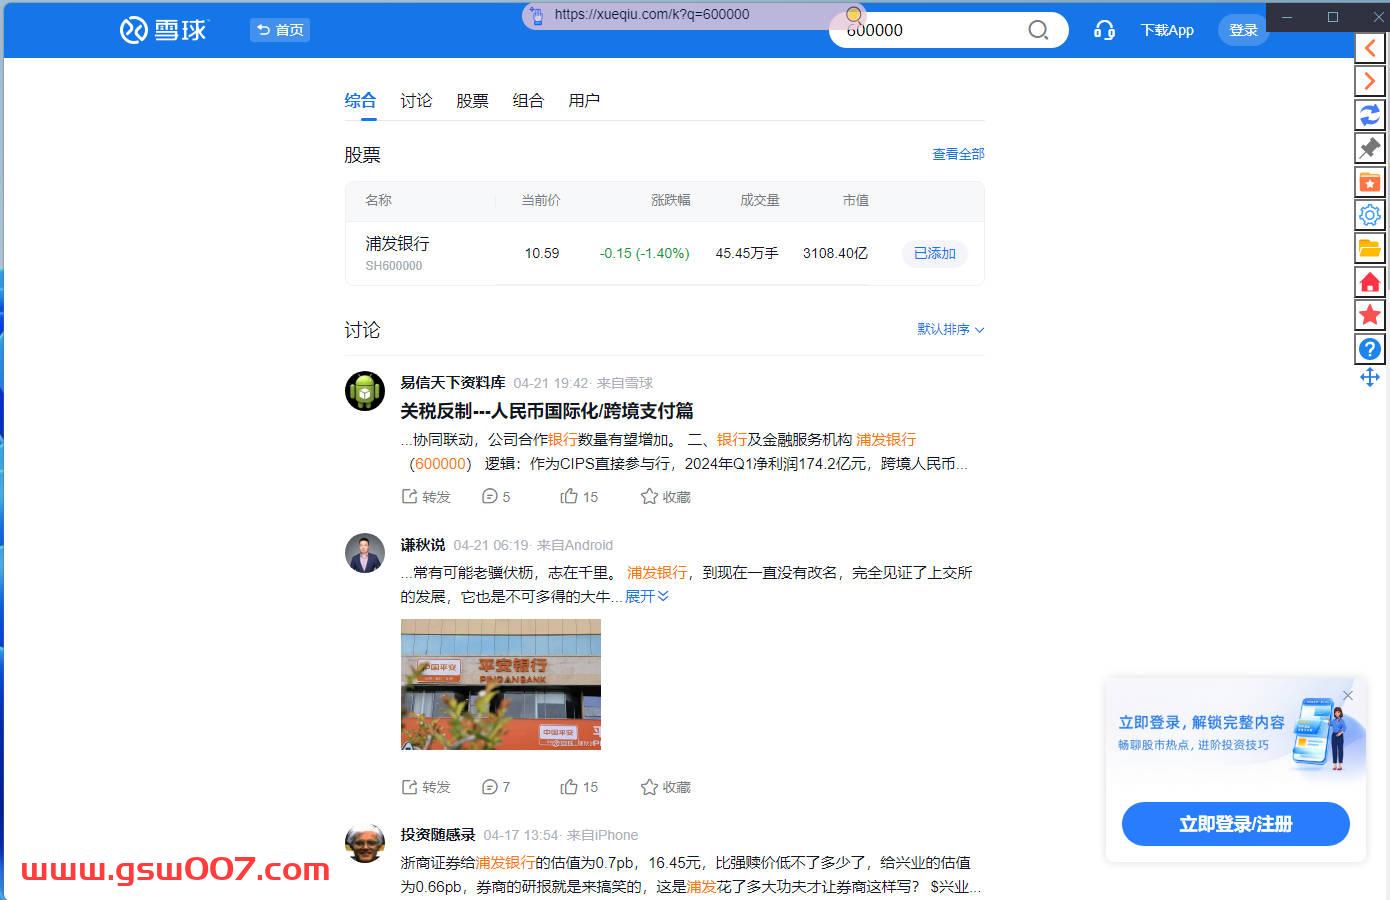The width and height of the screenshot is (1390, 900).
Task: Click 收藏 on the 易信天下资料库 post
Action: (x=666, y=497)
